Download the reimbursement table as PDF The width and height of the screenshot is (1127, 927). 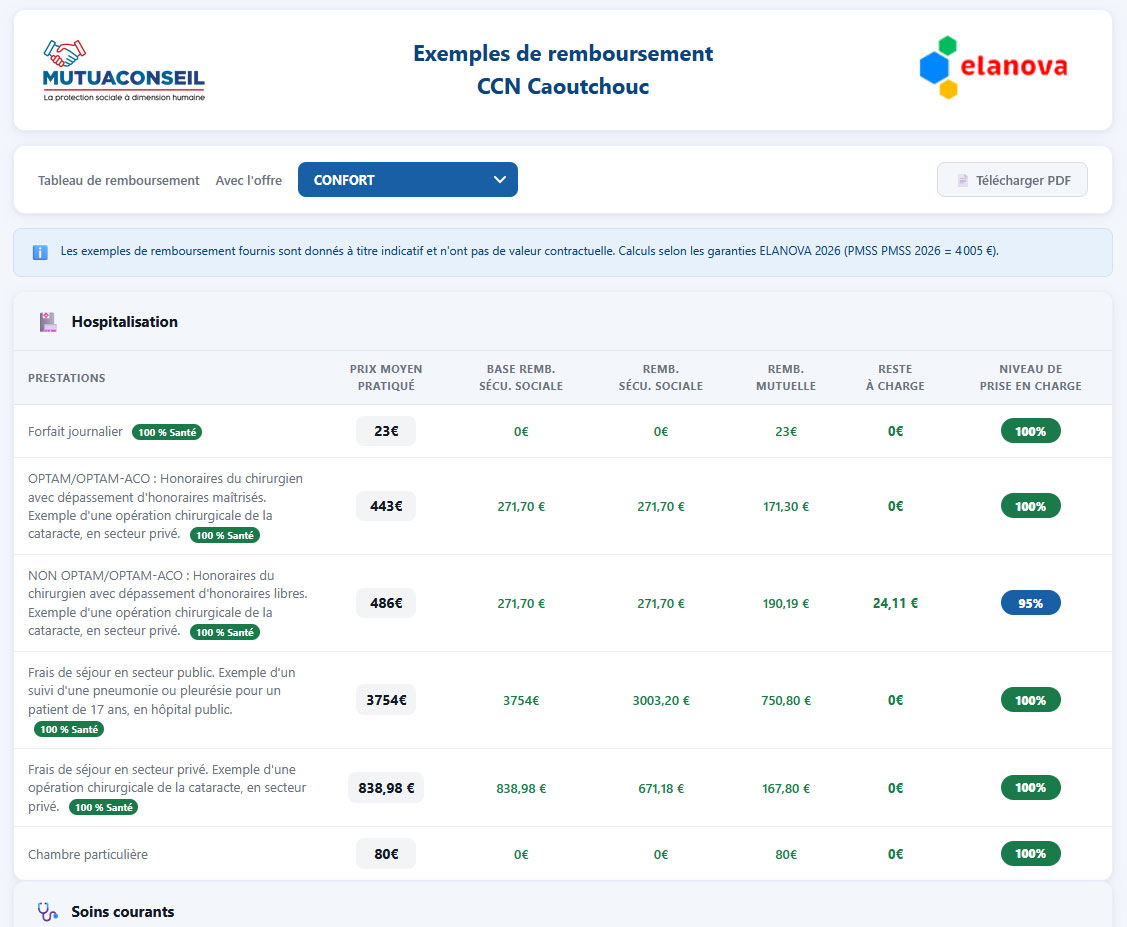pos(1012,180)
